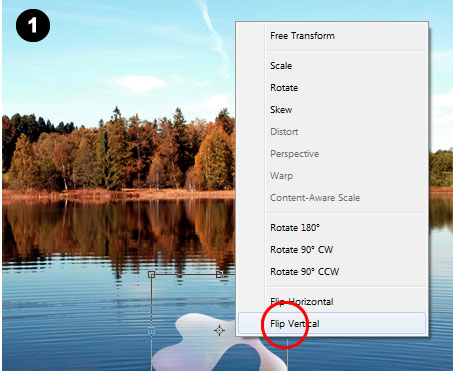Click the black step number 1 badge
The image size is (453, 371).
click(33, 26)
